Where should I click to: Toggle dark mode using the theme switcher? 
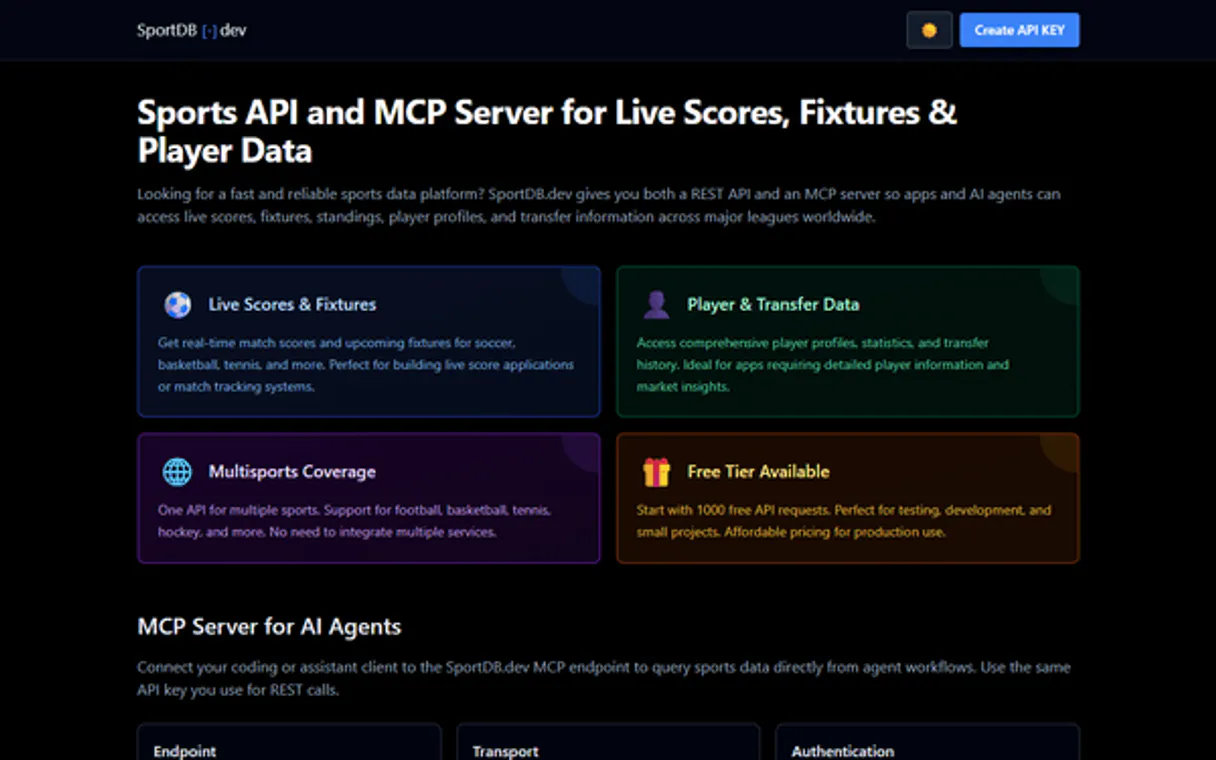point(928,30)
